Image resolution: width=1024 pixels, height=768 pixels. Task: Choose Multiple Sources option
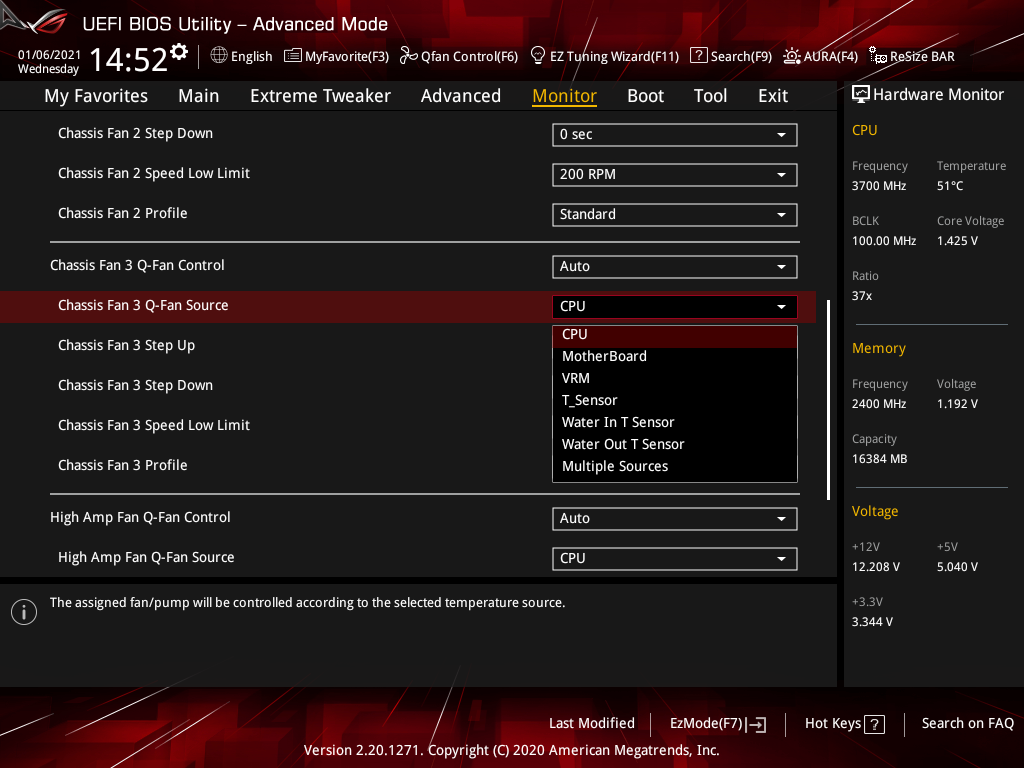(675, 466)
